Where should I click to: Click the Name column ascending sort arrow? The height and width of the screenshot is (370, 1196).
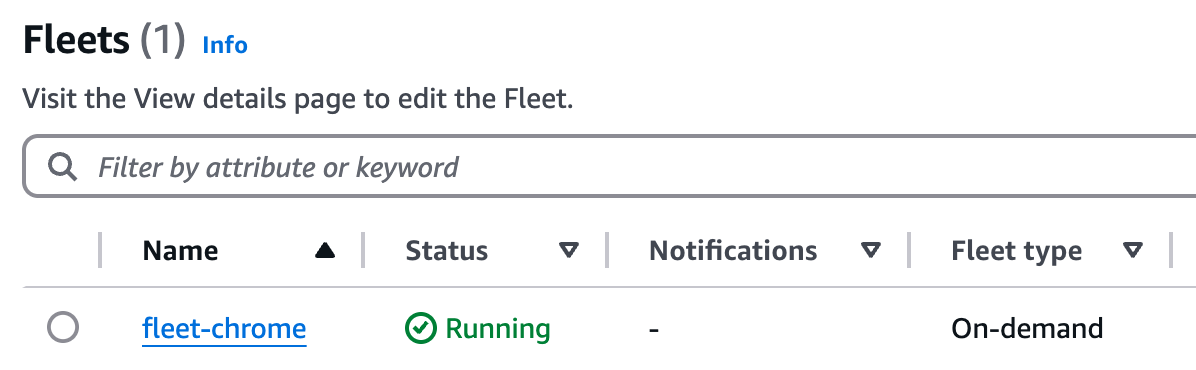[326, 251]
